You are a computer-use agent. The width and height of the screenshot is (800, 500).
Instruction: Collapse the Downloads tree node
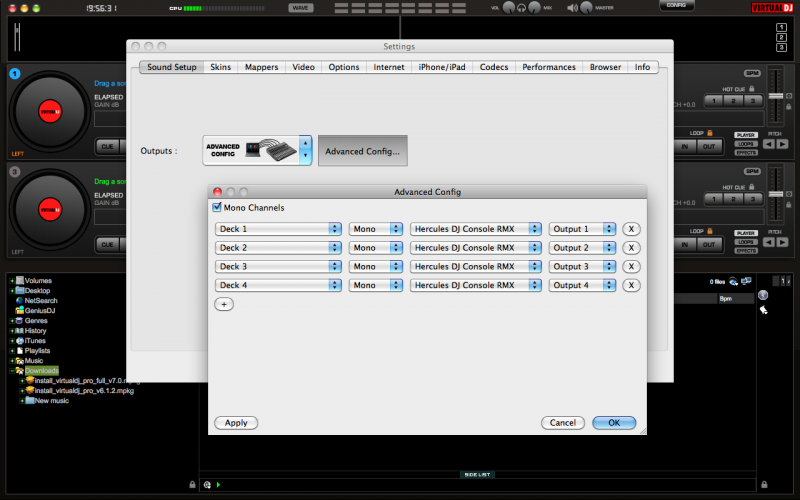point(12,371)
